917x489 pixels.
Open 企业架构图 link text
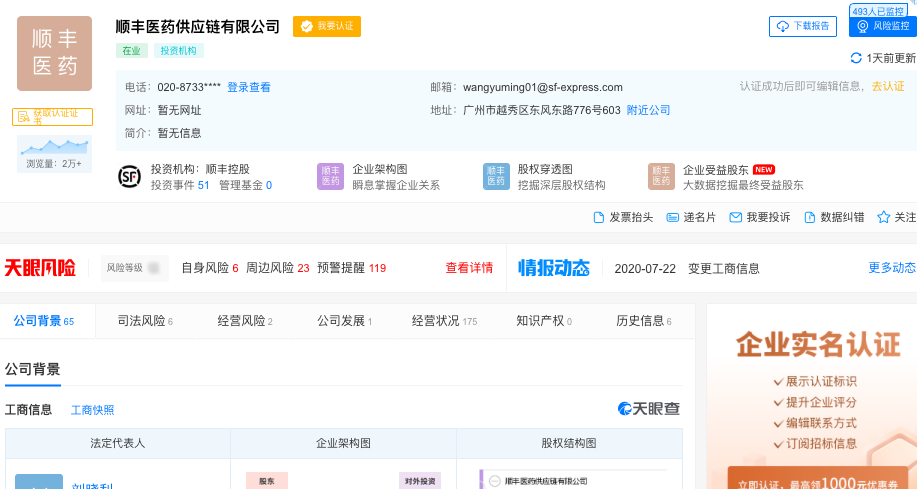click(380, 169)
